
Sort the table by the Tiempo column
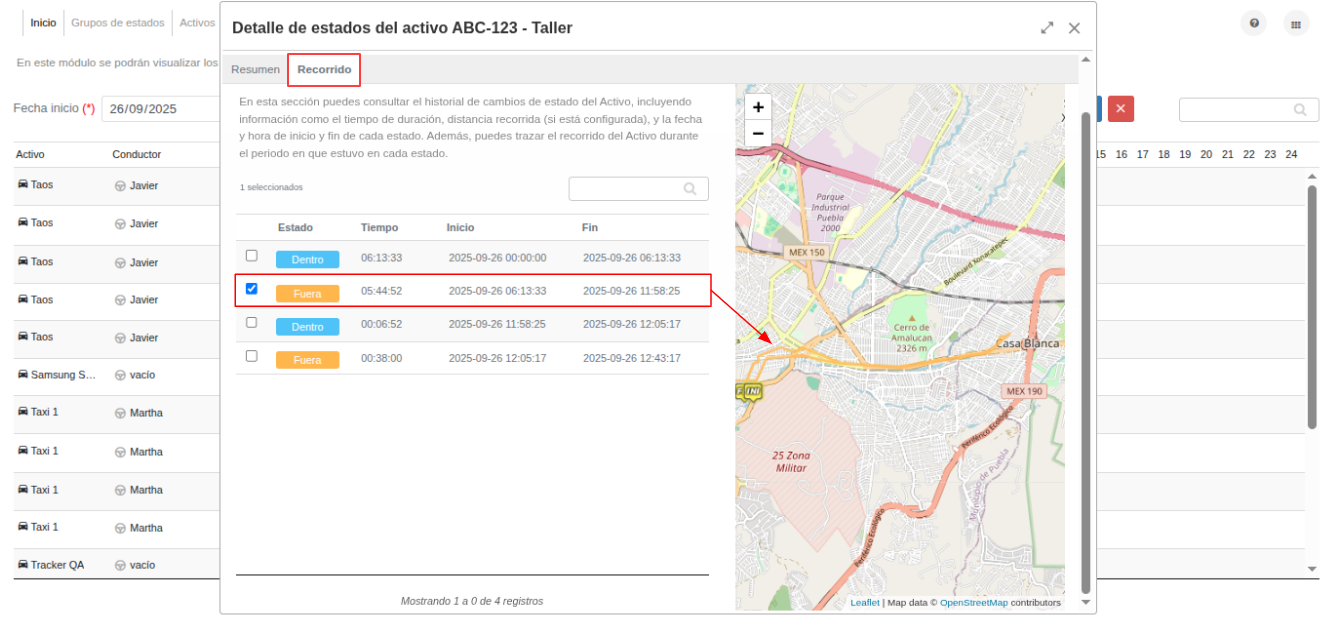379,228
